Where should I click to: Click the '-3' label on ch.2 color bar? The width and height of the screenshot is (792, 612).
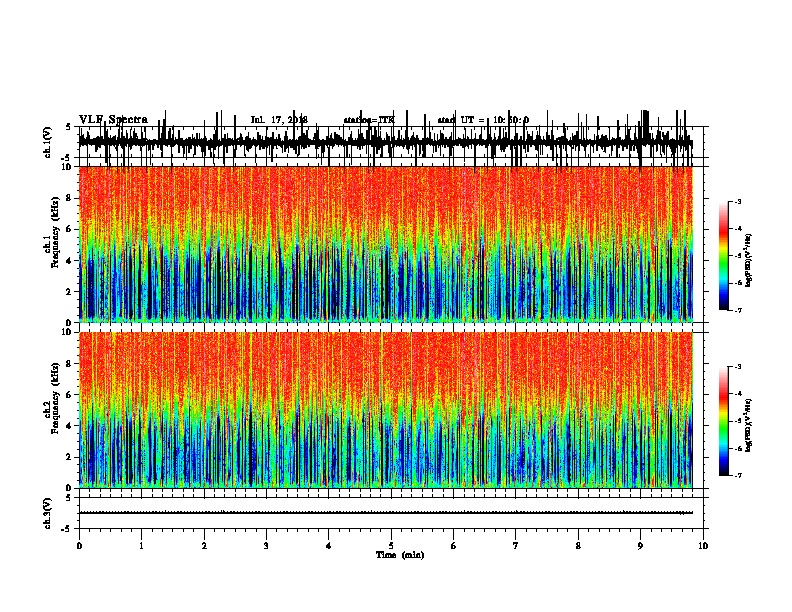pyautogui.click(x=737, y=367)
